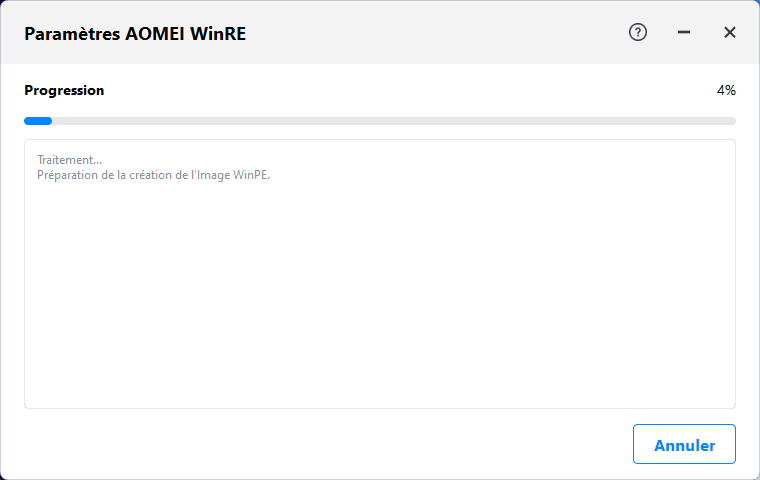Click the Annuler button
The image size is (760, 480).
click(684, 444)
